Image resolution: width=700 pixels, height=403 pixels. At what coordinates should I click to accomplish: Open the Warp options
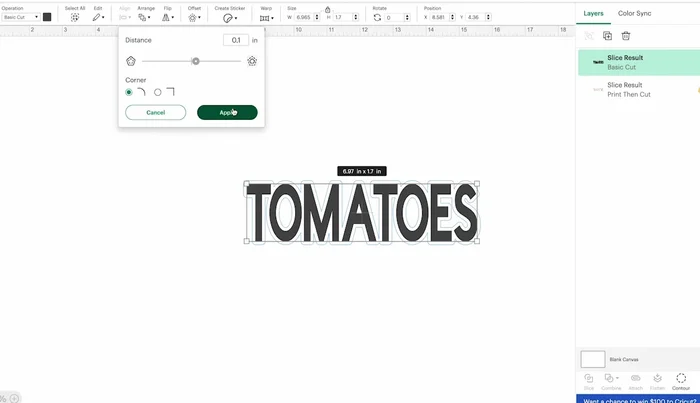[x=267, y=18]
